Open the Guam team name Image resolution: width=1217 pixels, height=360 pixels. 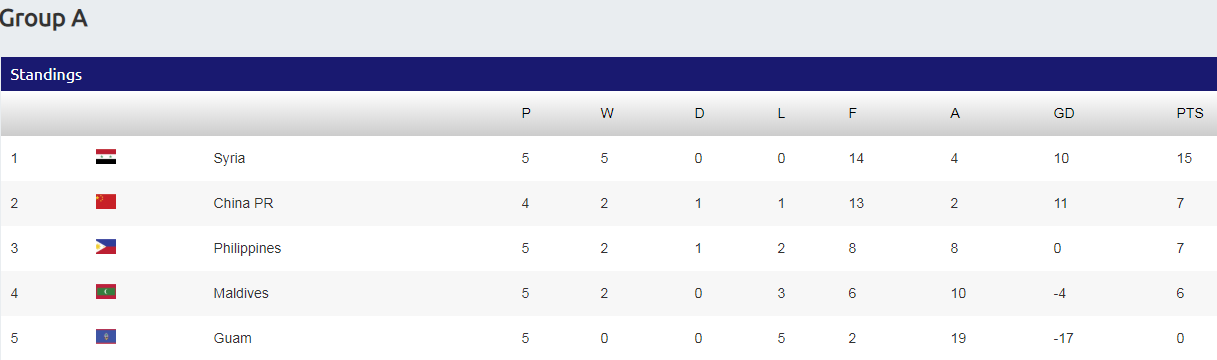232,338
